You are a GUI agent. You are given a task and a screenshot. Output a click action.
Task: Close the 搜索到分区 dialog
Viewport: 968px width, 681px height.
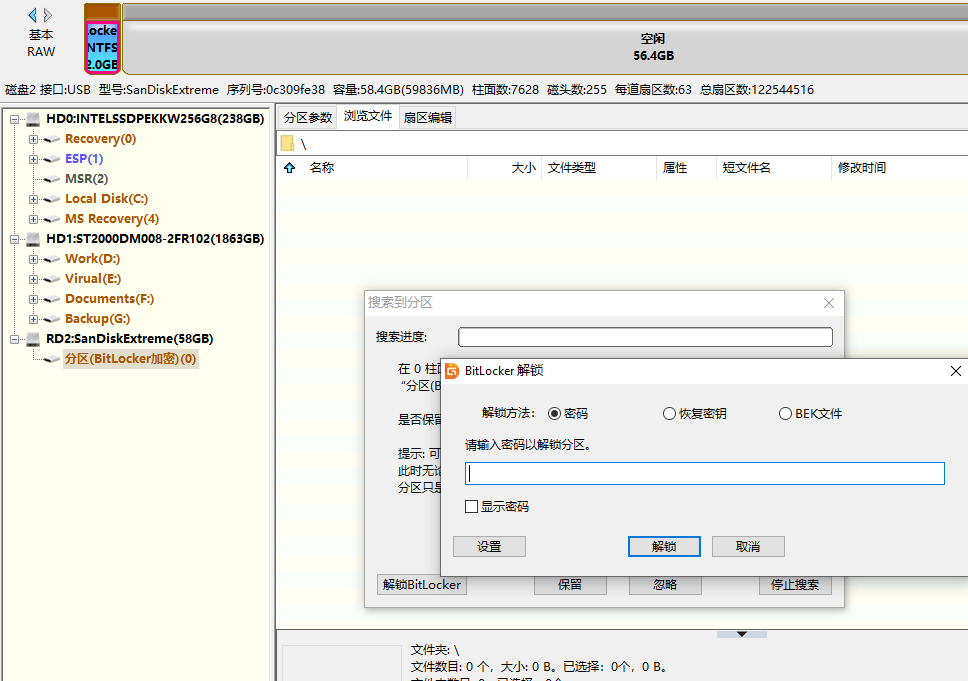coord(829,303)
